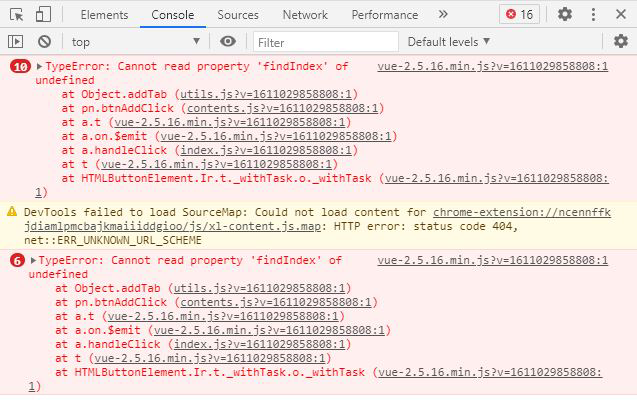The height and width of the screenshot is (400, 637).
Task: Clear the console
Action: [45, 41]
